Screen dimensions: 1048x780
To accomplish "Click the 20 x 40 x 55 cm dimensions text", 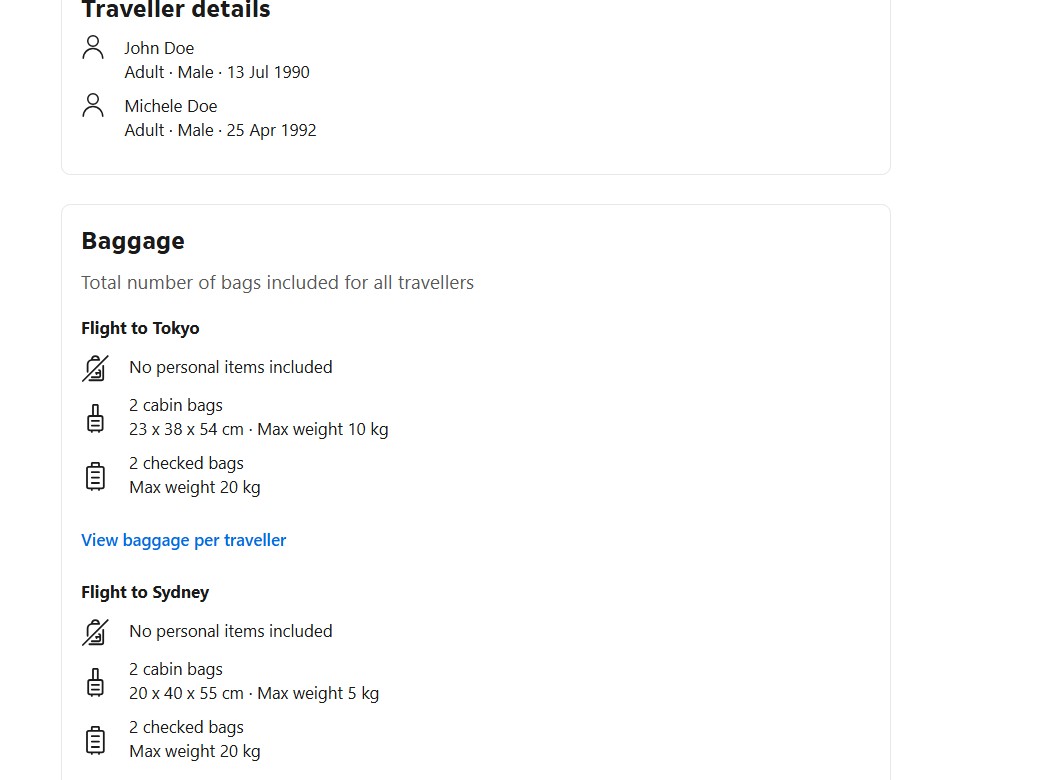I will tap(187, 694).
